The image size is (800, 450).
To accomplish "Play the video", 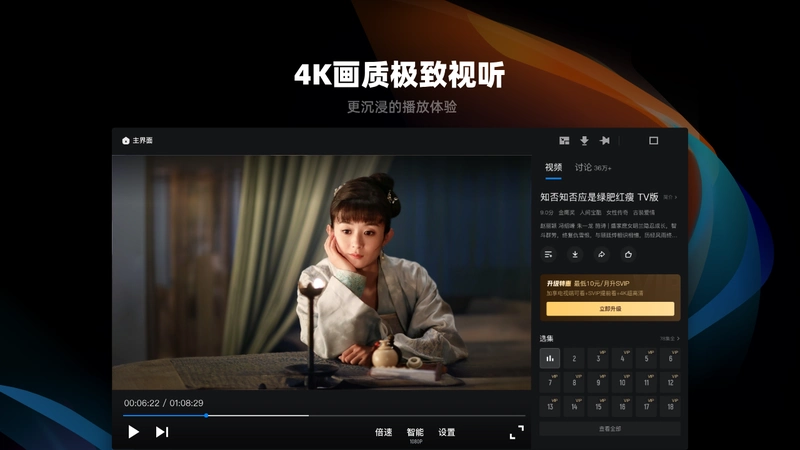I will point(133,432).
